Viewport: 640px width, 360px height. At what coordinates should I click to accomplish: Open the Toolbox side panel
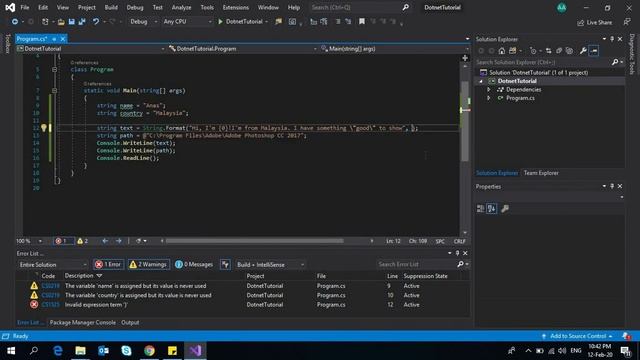pyautogui.click(x=7, y=44)
